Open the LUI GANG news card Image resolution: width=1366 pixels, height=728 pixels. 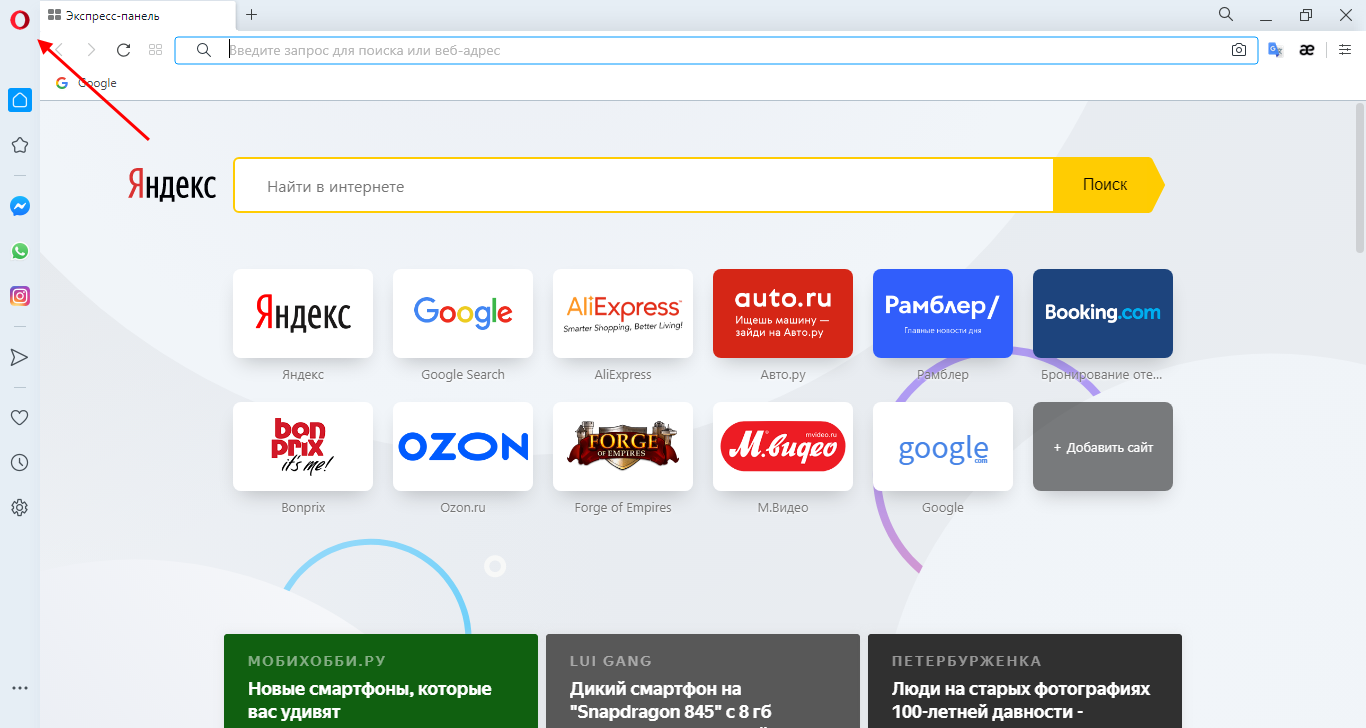click(703, 681)
